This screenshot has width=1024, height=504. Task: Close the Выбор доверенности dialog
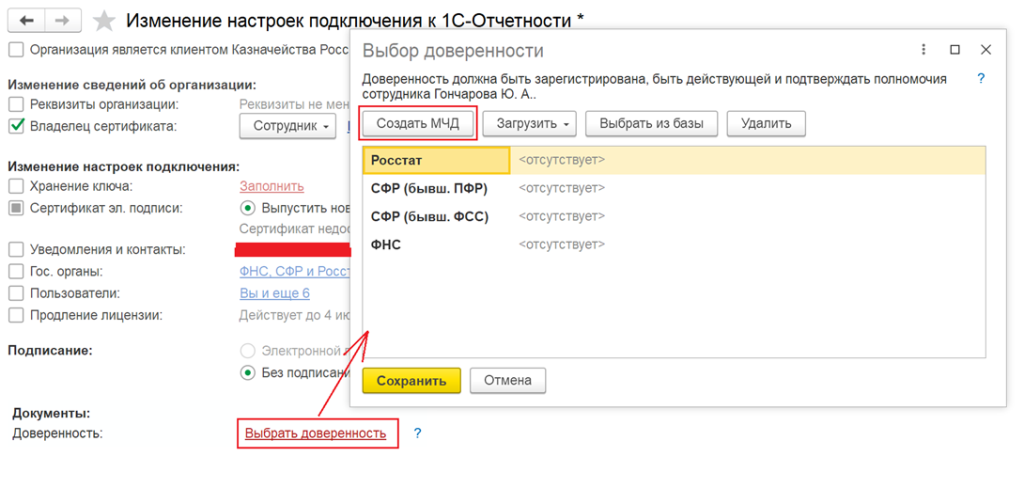click(x=986, y=50)
